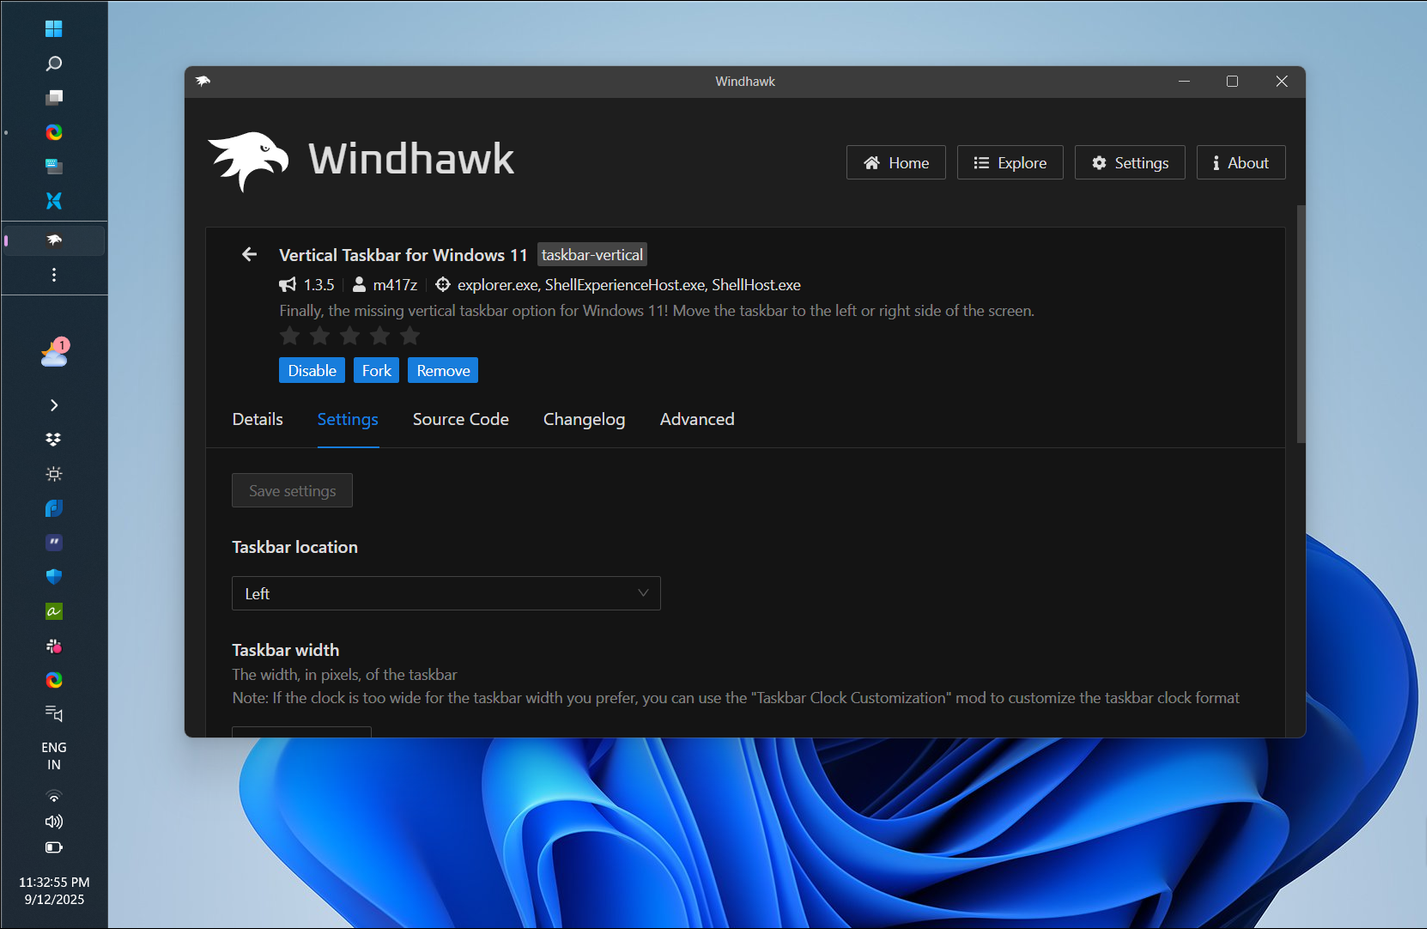1427x929 pixels.
Task: Expand hidden icons with the tray chevron
Action: pyautogui.click(x=53, y=405)
